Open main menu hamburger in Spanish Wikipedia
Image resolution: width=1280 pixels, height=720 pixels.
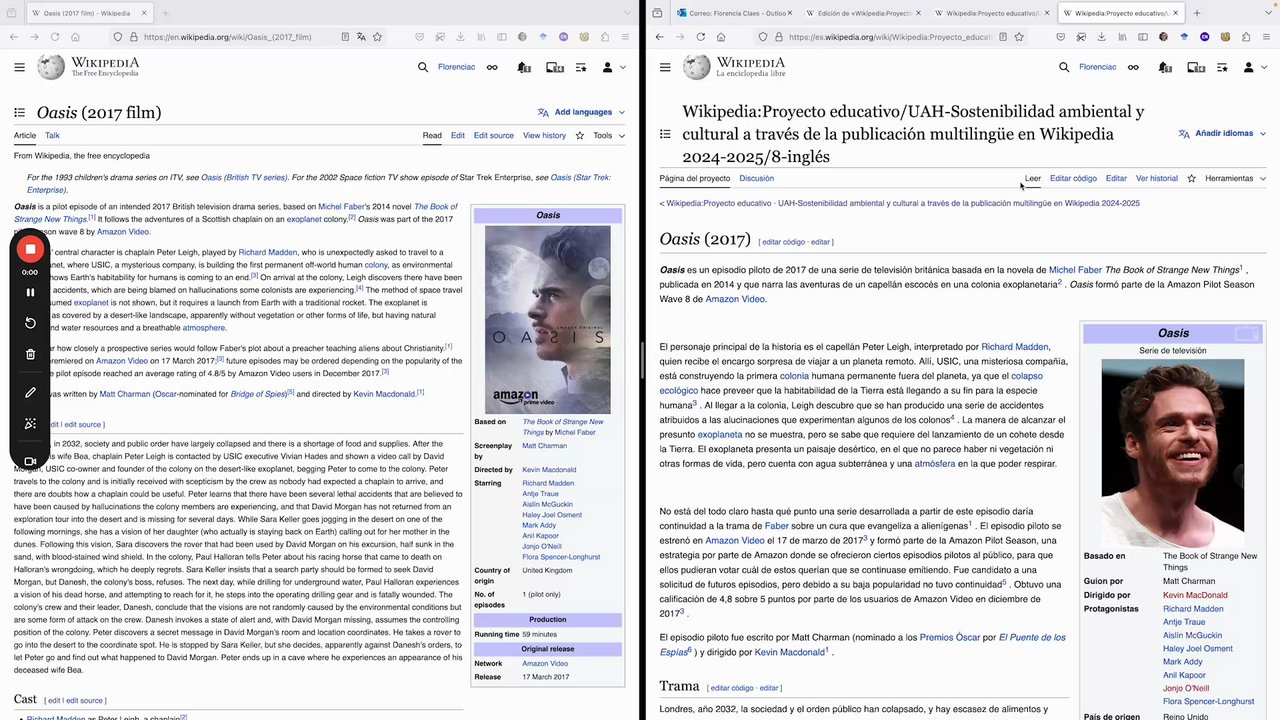click(x=665, y=67)
